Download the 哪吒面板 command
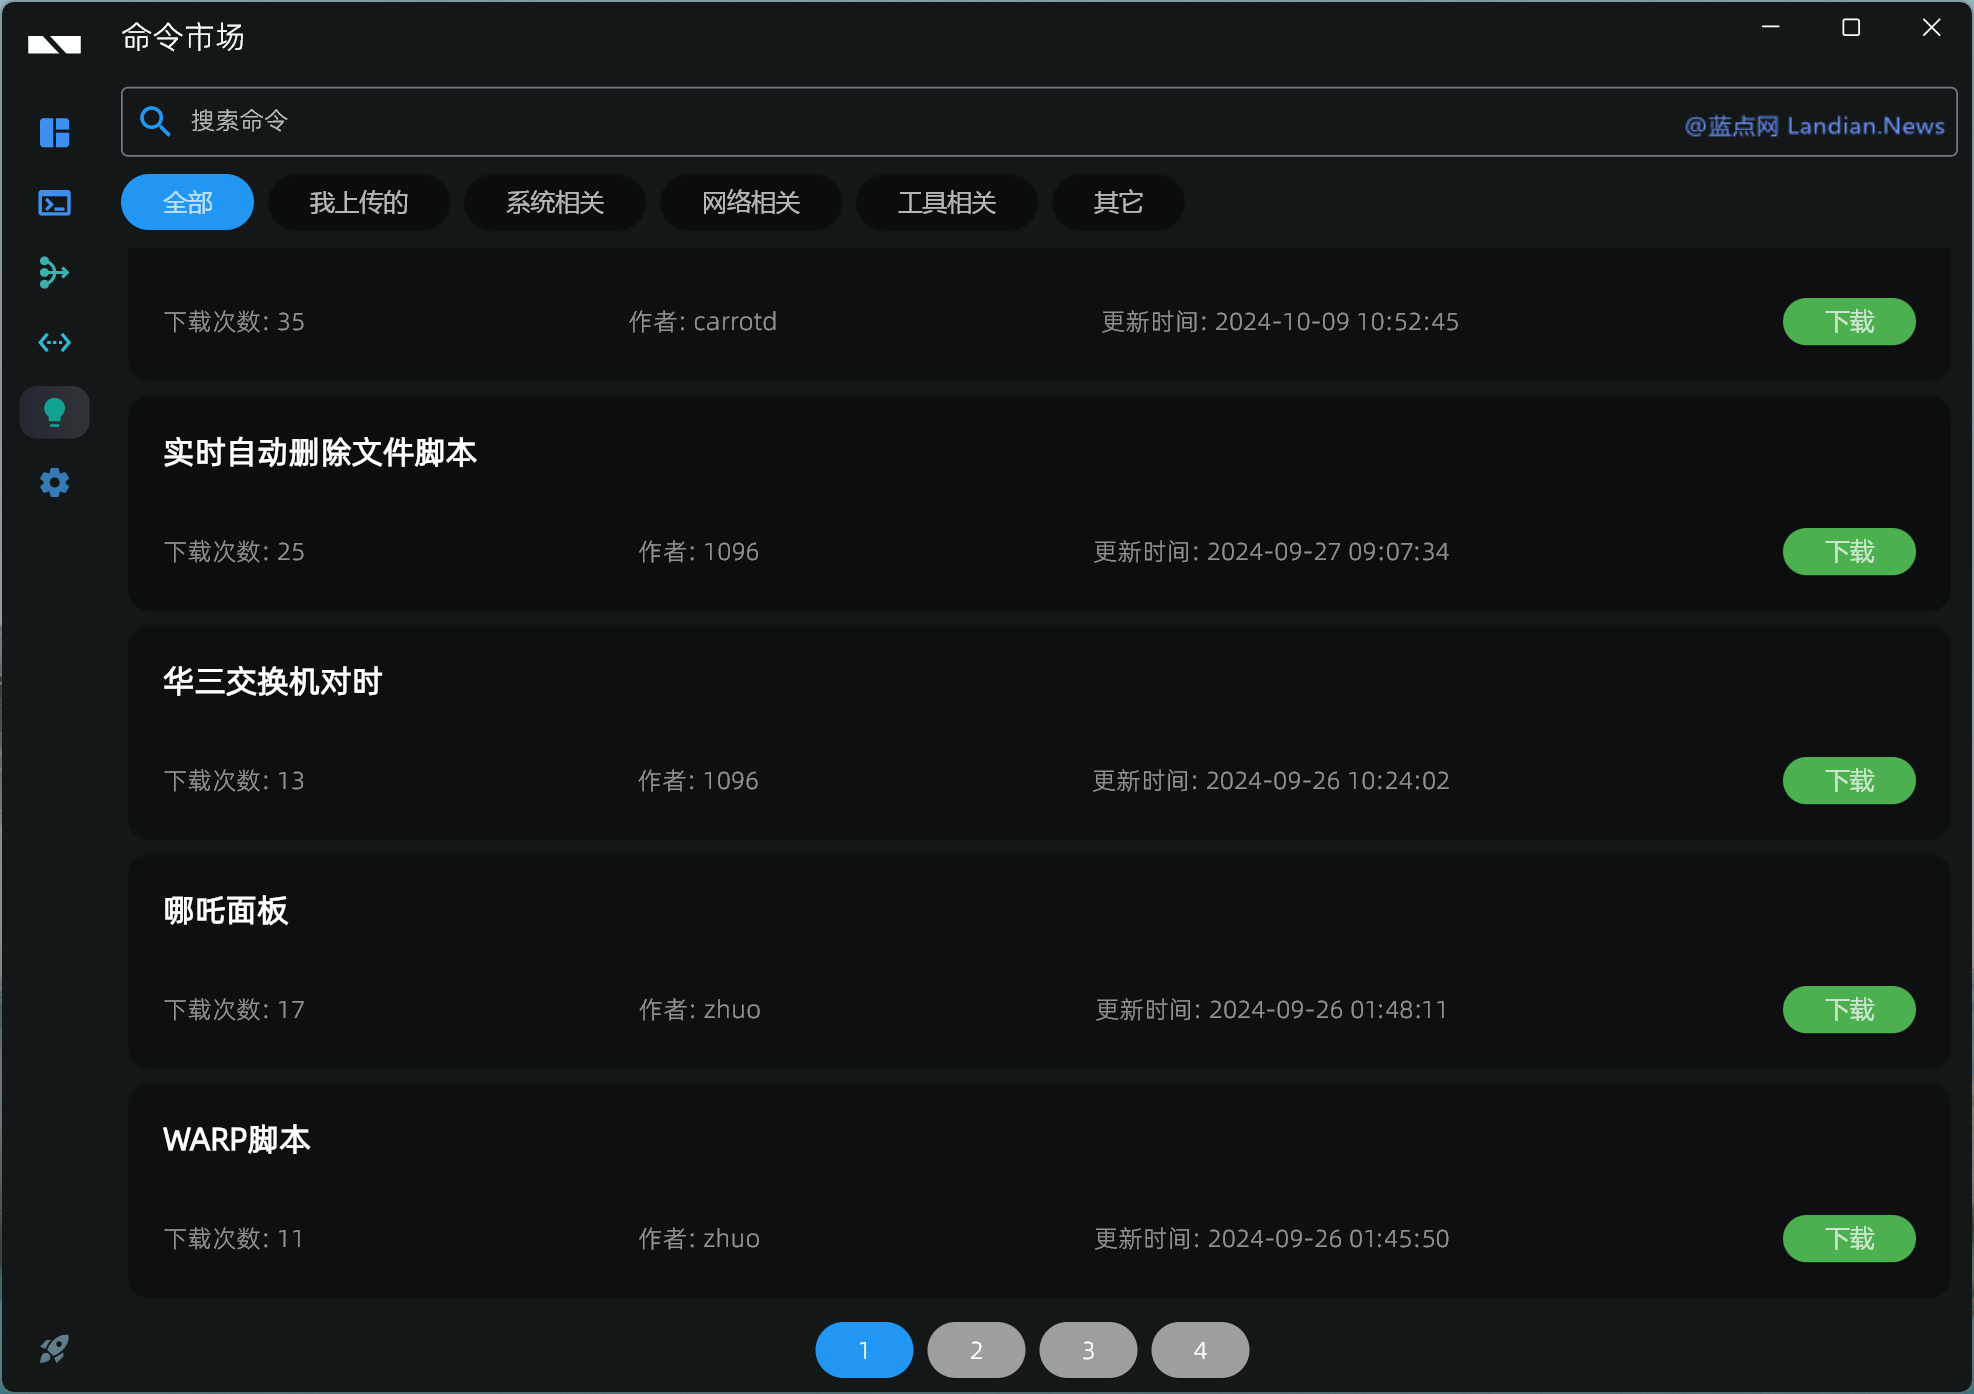1974x1394 pixels. point(1848,1009)
